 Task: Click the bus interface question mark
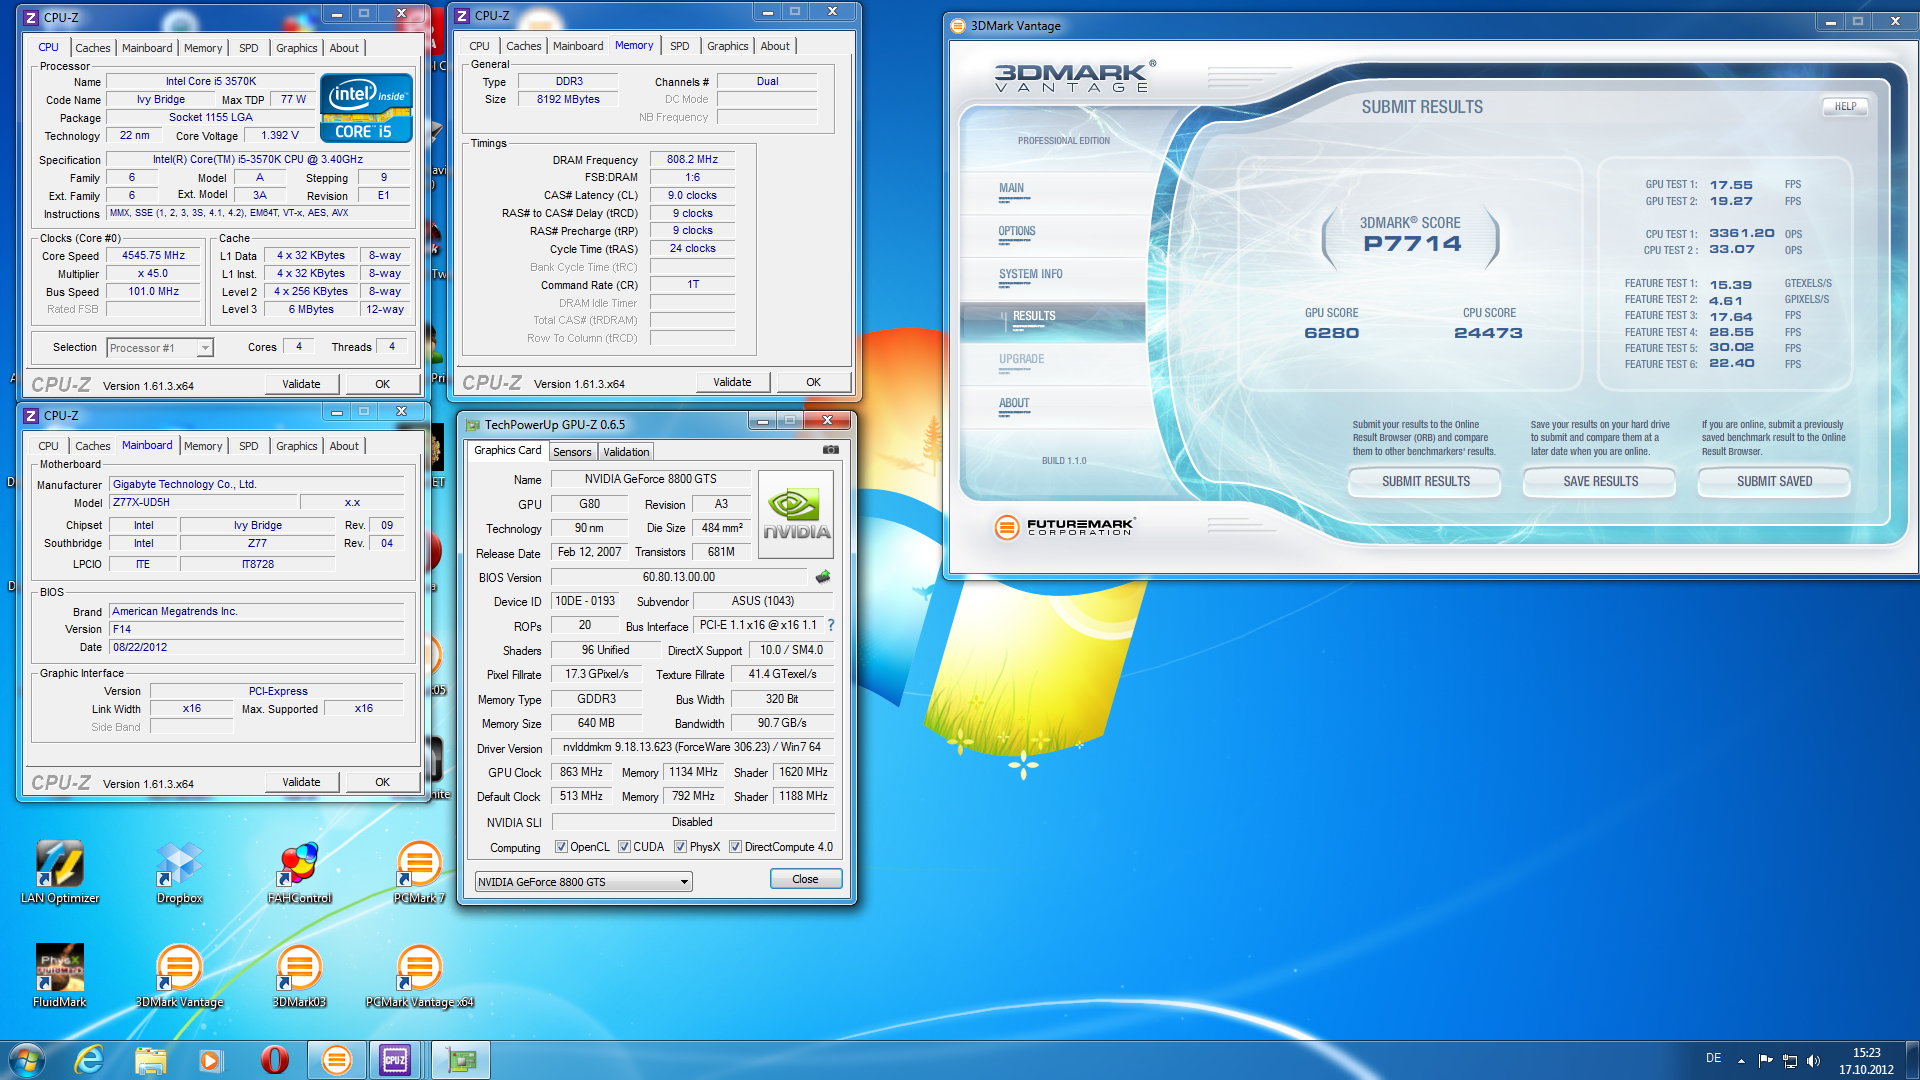(830, 625)
